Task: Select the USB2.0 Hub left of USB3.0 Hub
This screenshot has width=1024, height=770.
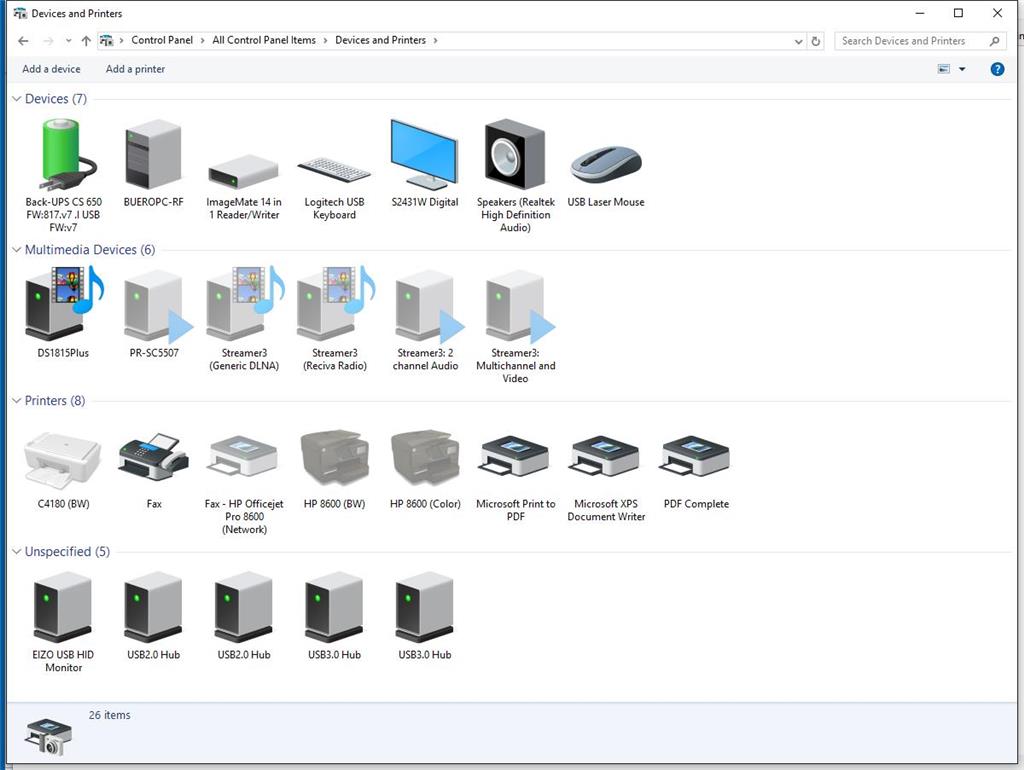Action: click(x=244, y=607)
